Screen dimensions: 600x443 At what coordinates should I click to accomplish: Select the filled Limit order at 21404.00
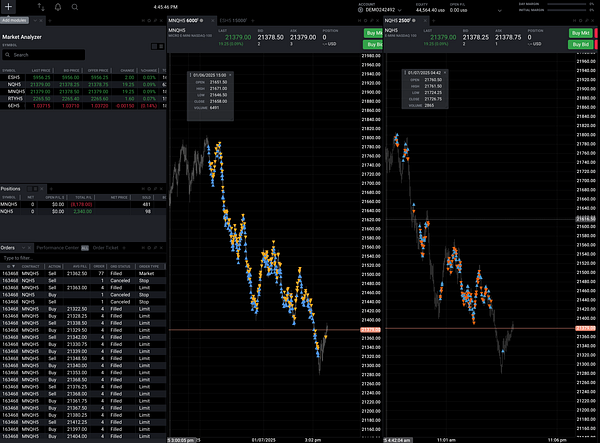[x=83, y=436]
